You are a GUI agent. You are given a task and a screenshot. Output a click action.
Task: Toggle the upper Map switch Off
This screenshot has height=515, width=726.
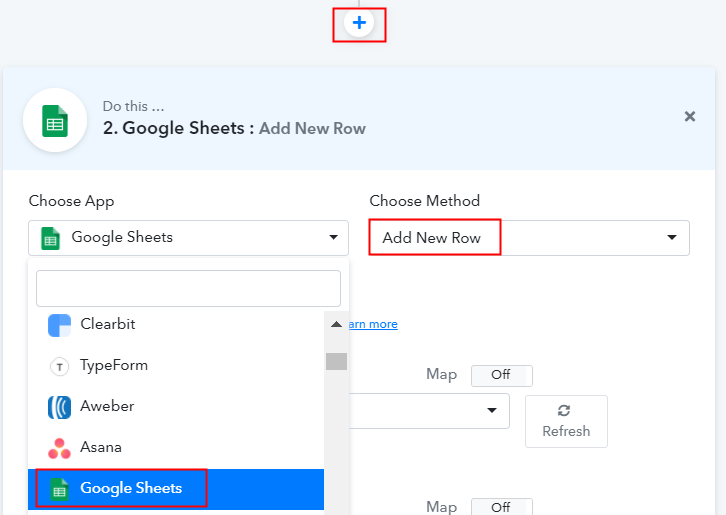501,375
